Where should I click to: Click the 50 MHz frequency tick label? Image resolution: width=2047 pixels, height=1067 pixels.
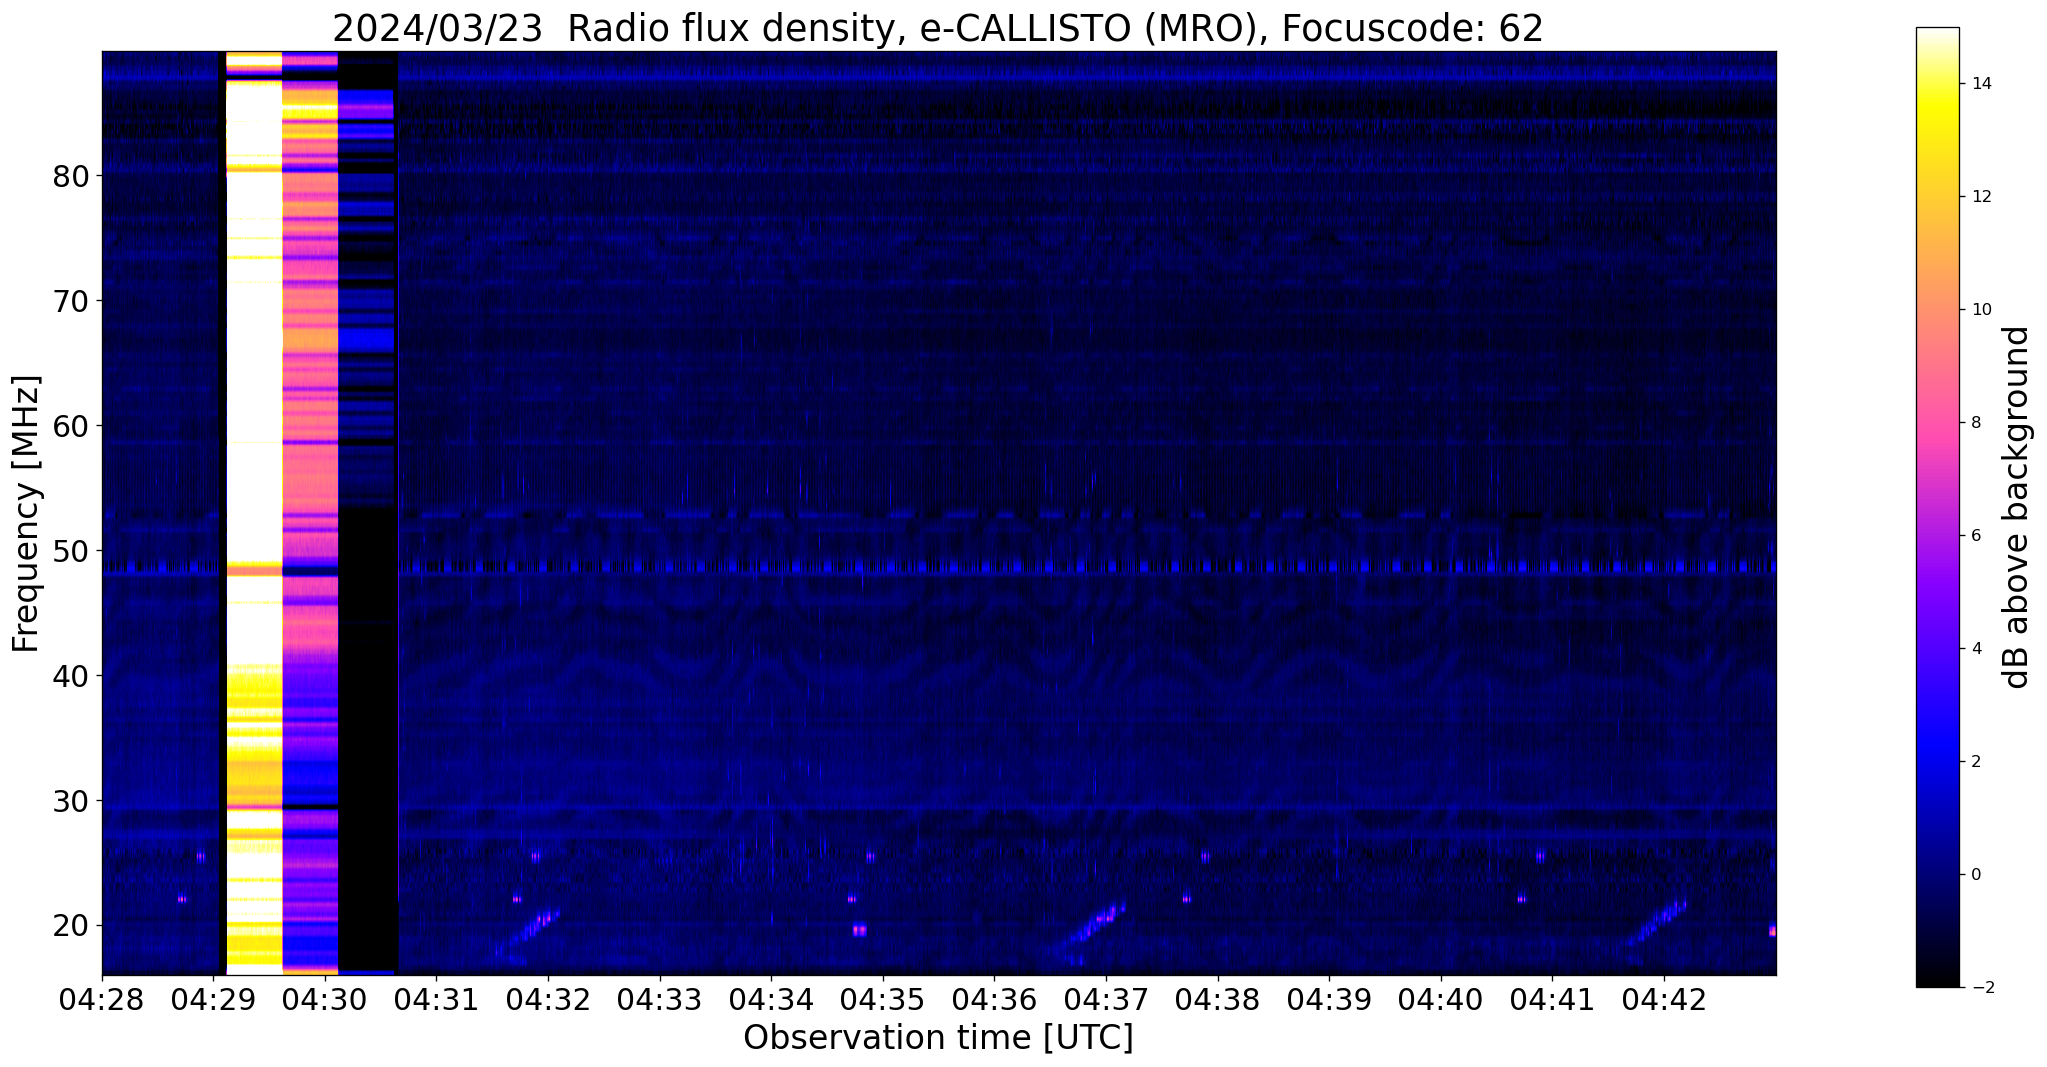[x=70, y=551]
